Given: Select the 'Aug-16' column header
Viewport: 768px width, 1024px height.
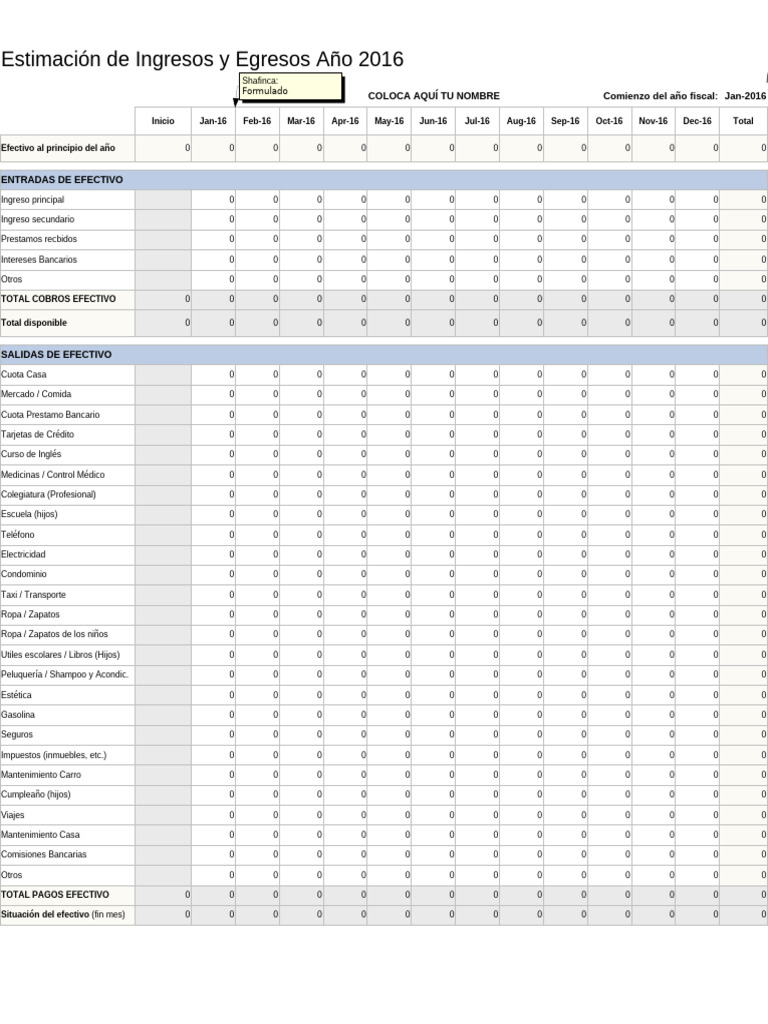Looking at the screenshot, I should 521,121.
